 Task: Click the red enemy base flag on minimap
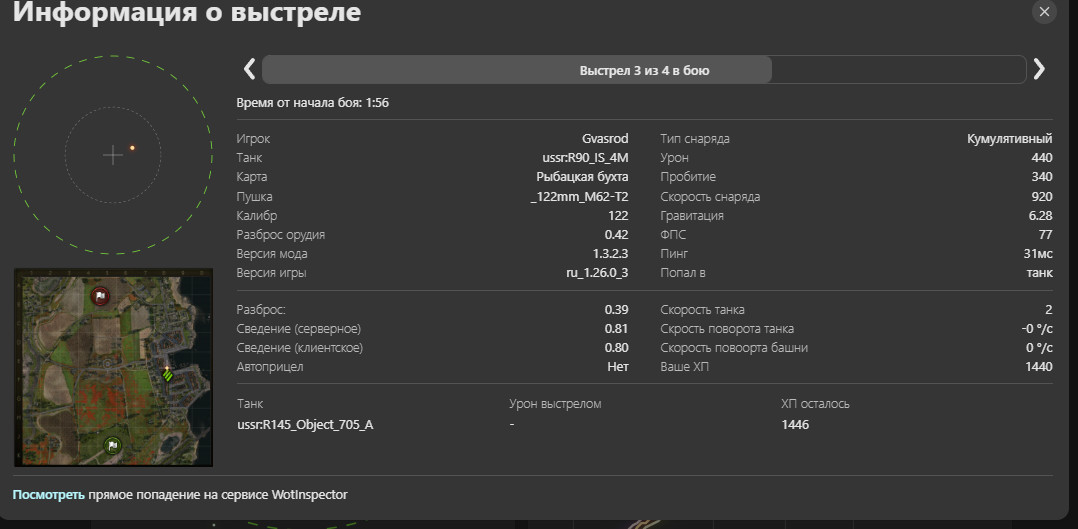tap(100, 296)
